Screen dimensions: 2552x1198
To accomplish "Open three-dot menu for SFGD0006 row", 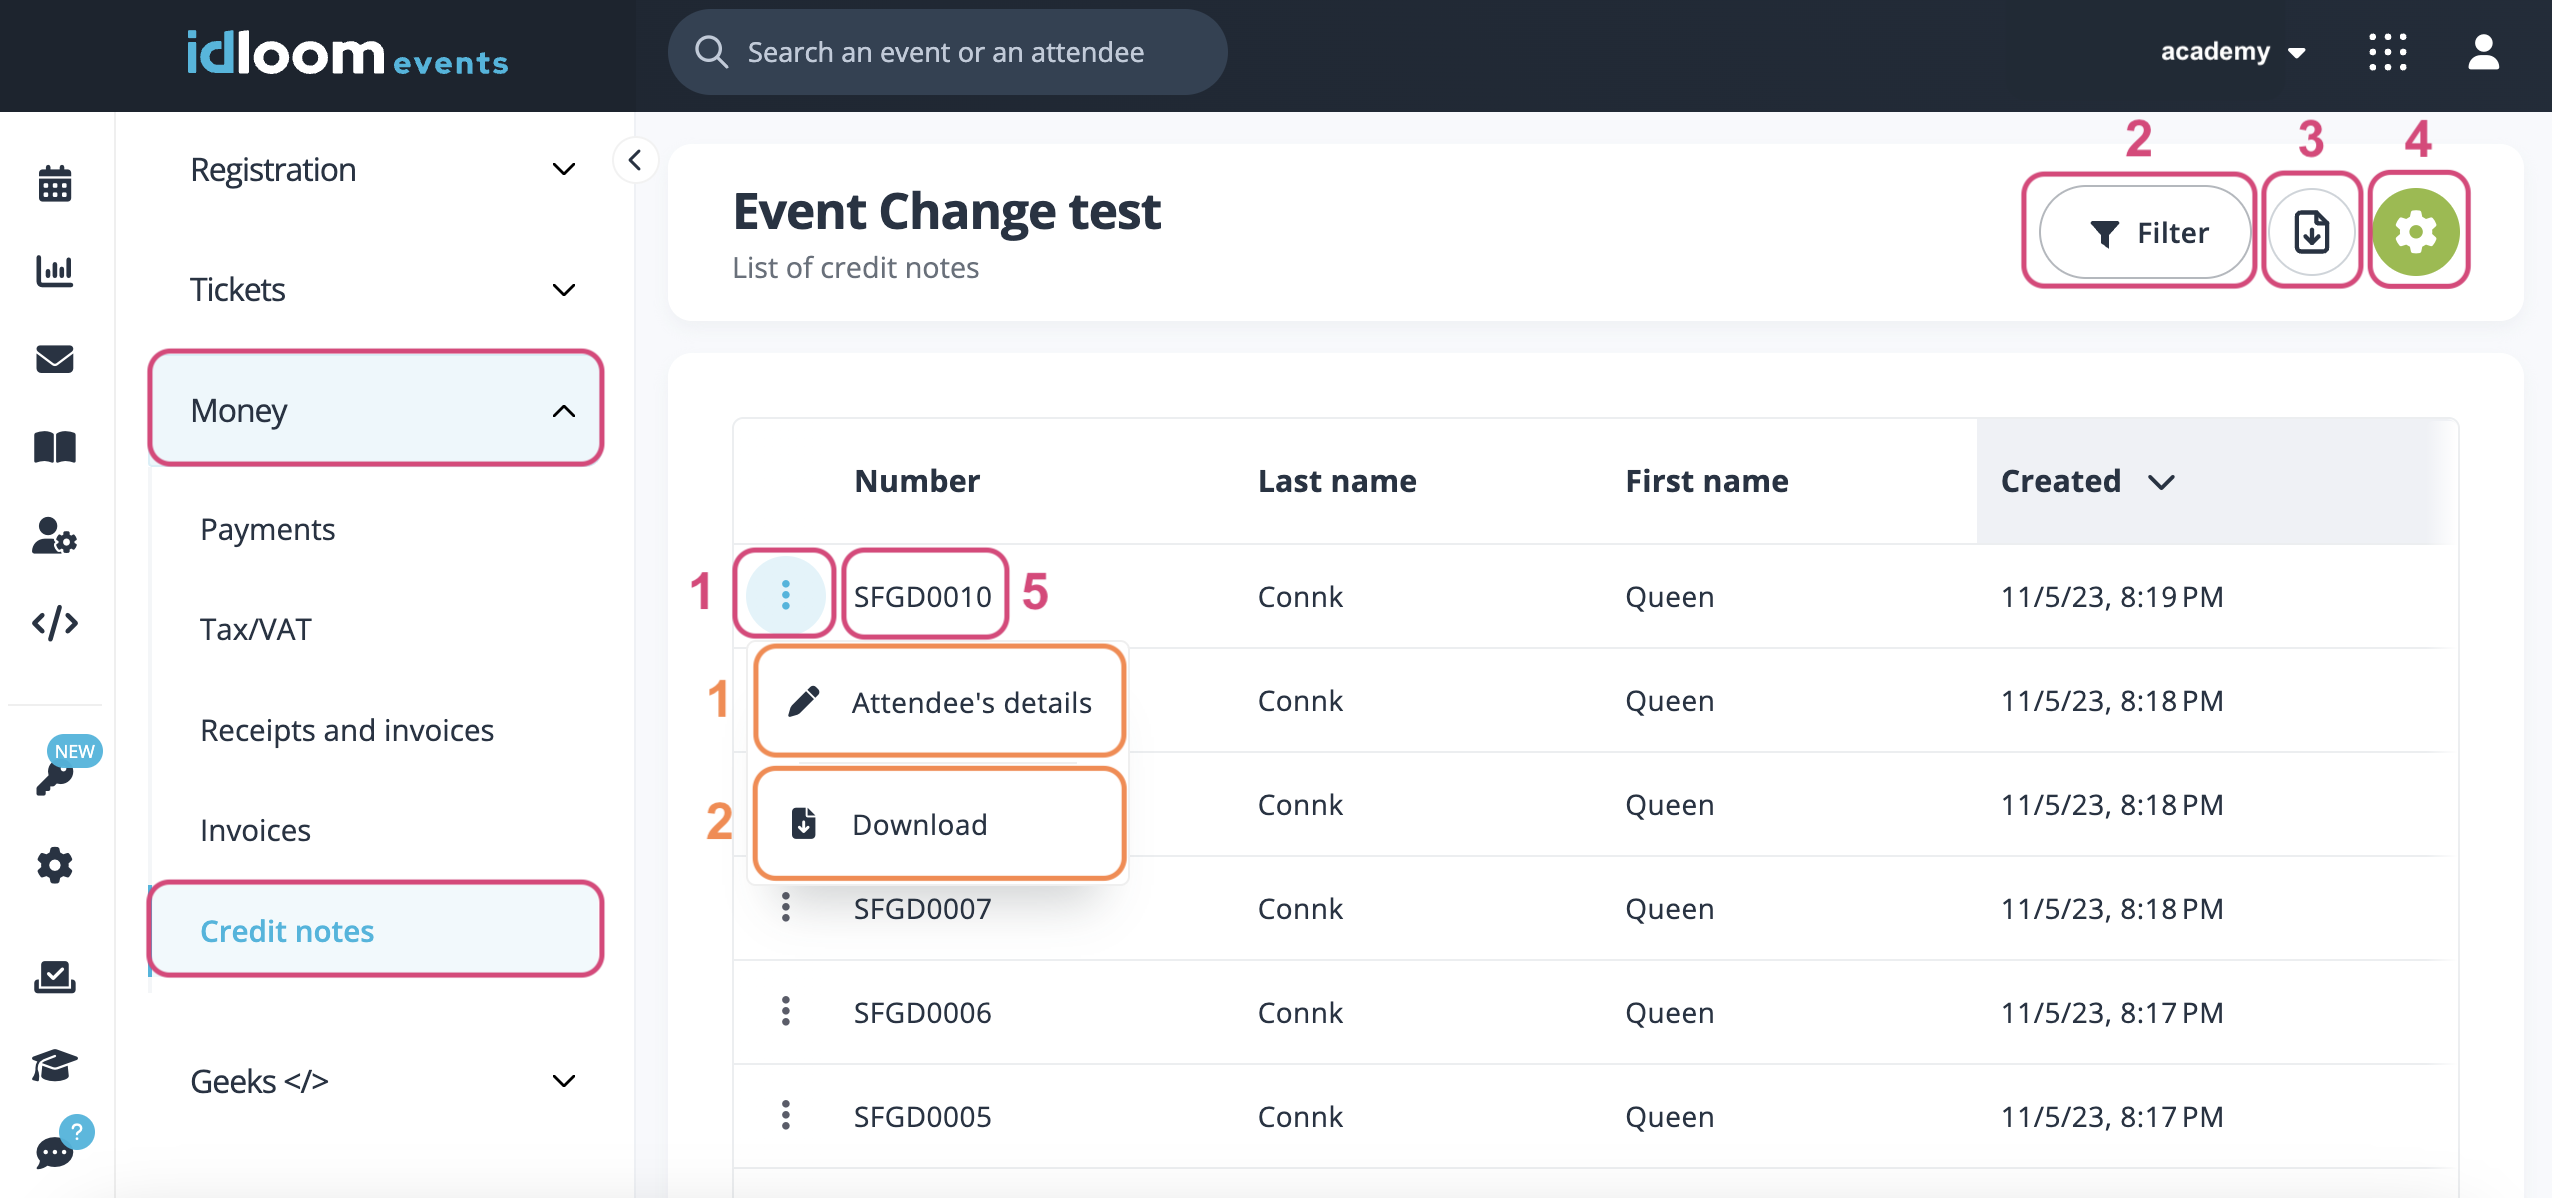I will pyautogui.click(x=786, y=1012).
